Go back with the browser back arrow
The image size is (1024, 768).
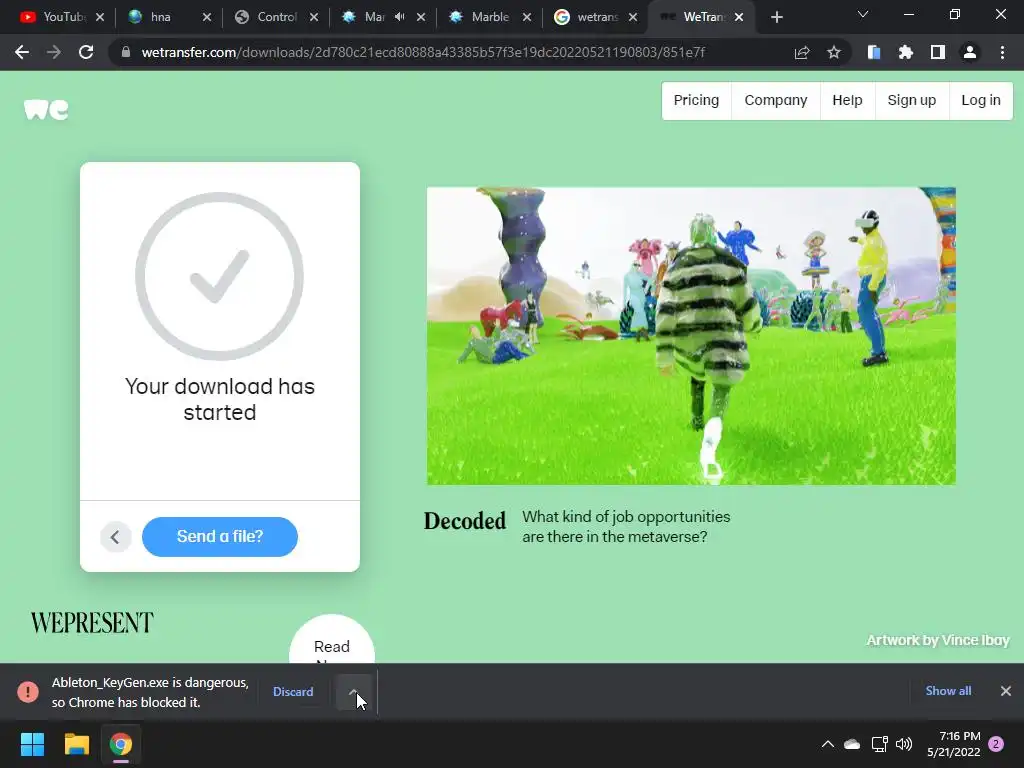pos(22,52)
